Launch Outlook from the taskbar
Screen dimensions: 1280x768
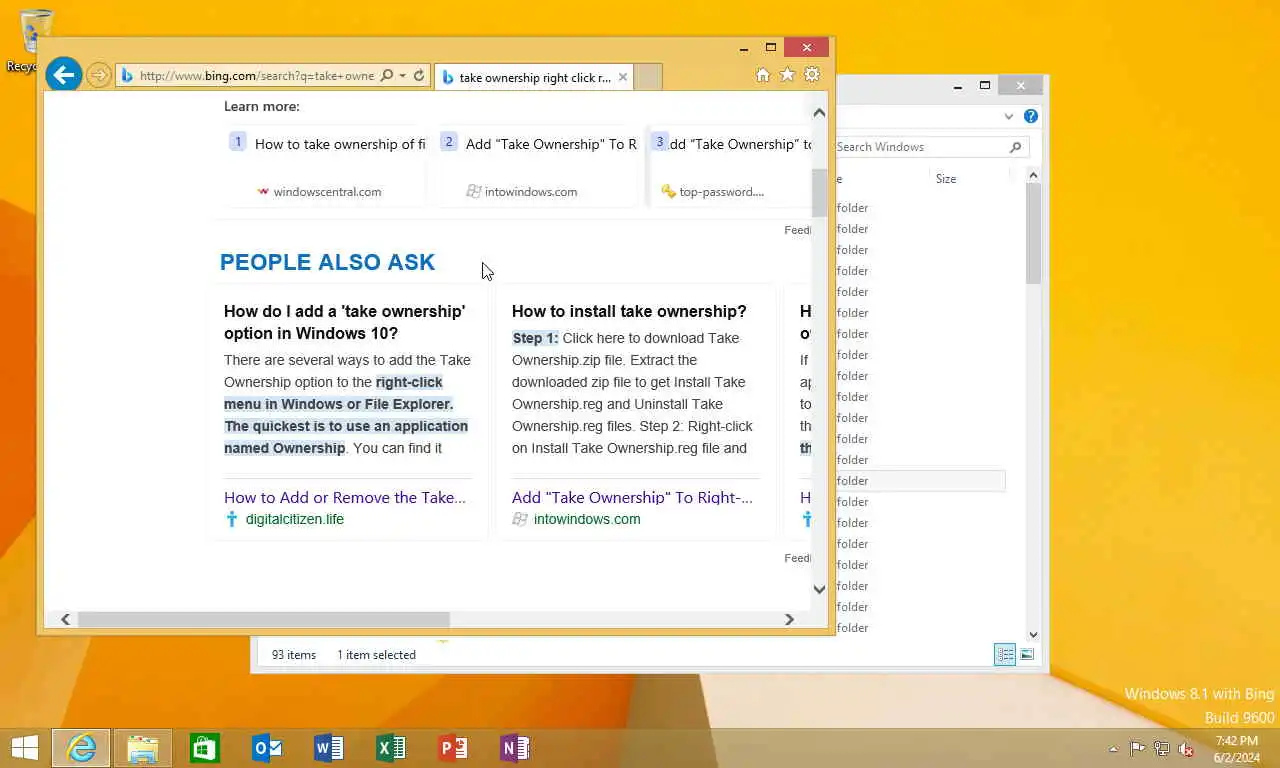click(267, 748)
